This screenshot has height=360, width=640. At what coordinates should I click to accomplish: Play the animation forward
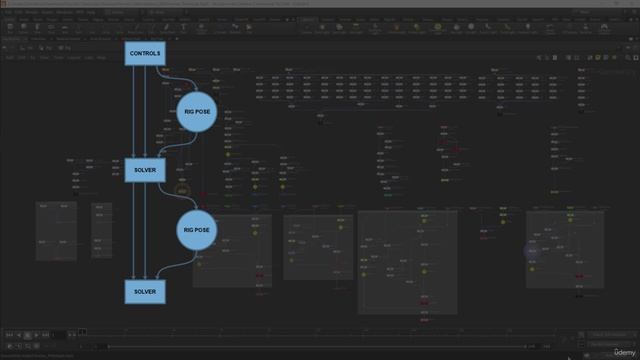click(x=36, y=335)
